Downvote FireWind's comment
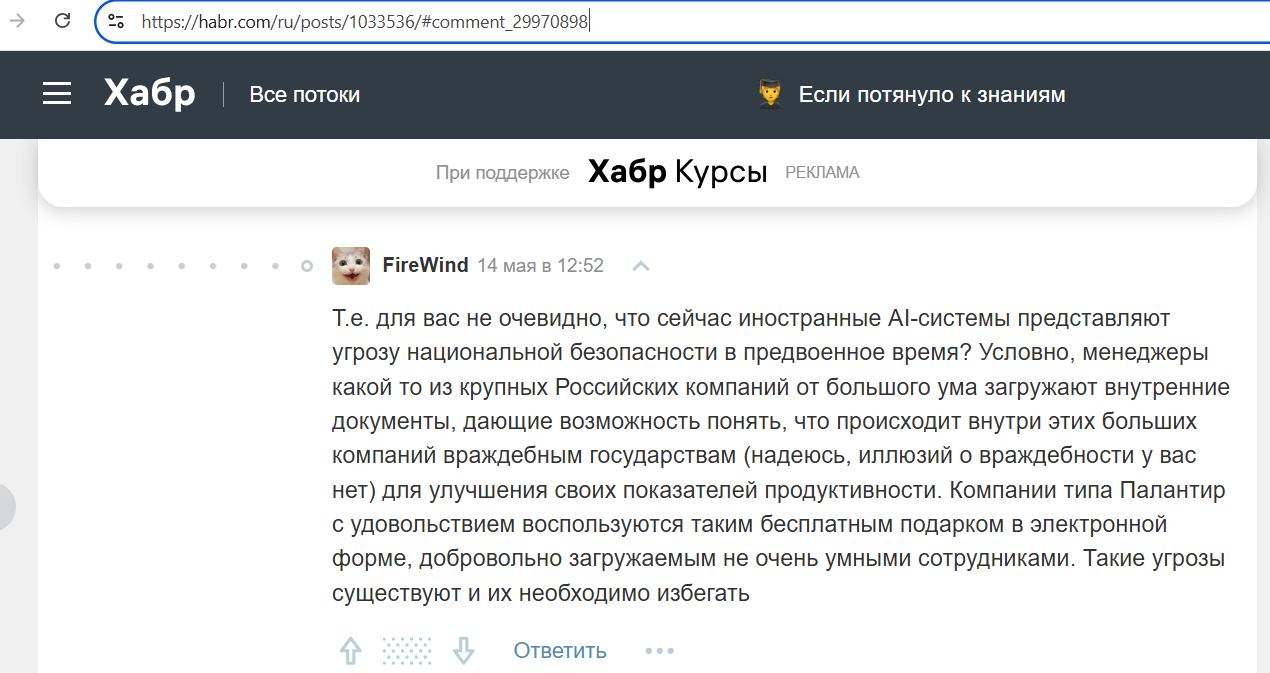Screen dimensions: 1270x673 click(463, 650)
